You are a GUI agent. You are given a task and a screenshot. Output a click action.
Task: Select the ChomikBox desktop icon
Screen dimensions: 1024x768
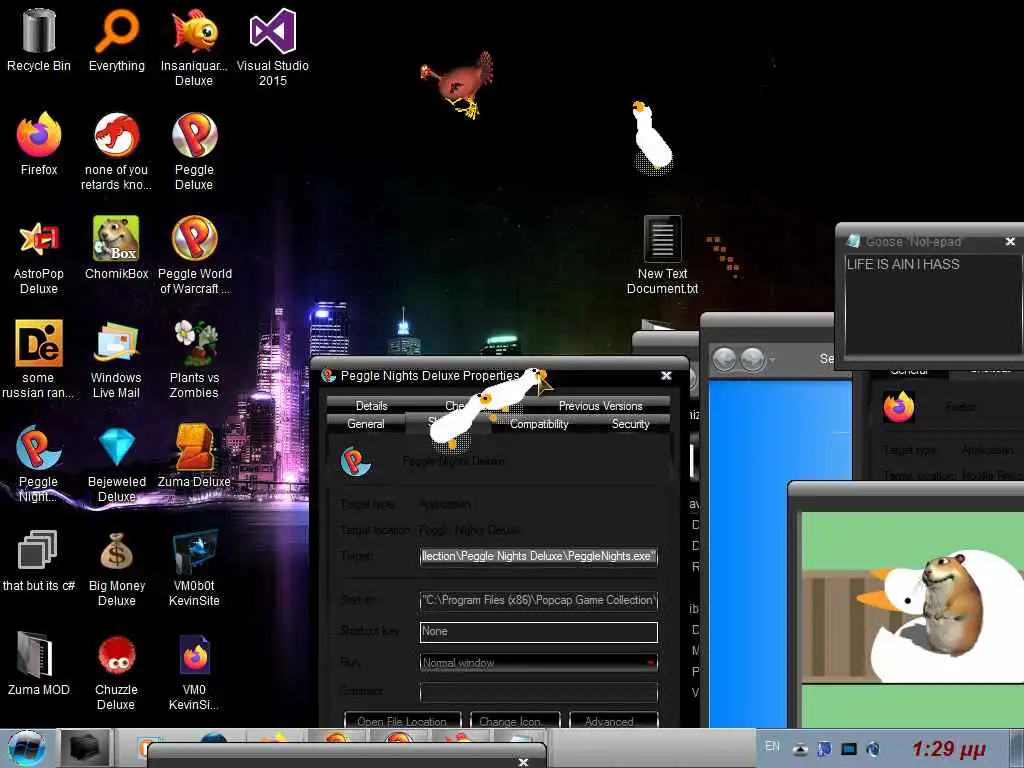coord(116,248)
